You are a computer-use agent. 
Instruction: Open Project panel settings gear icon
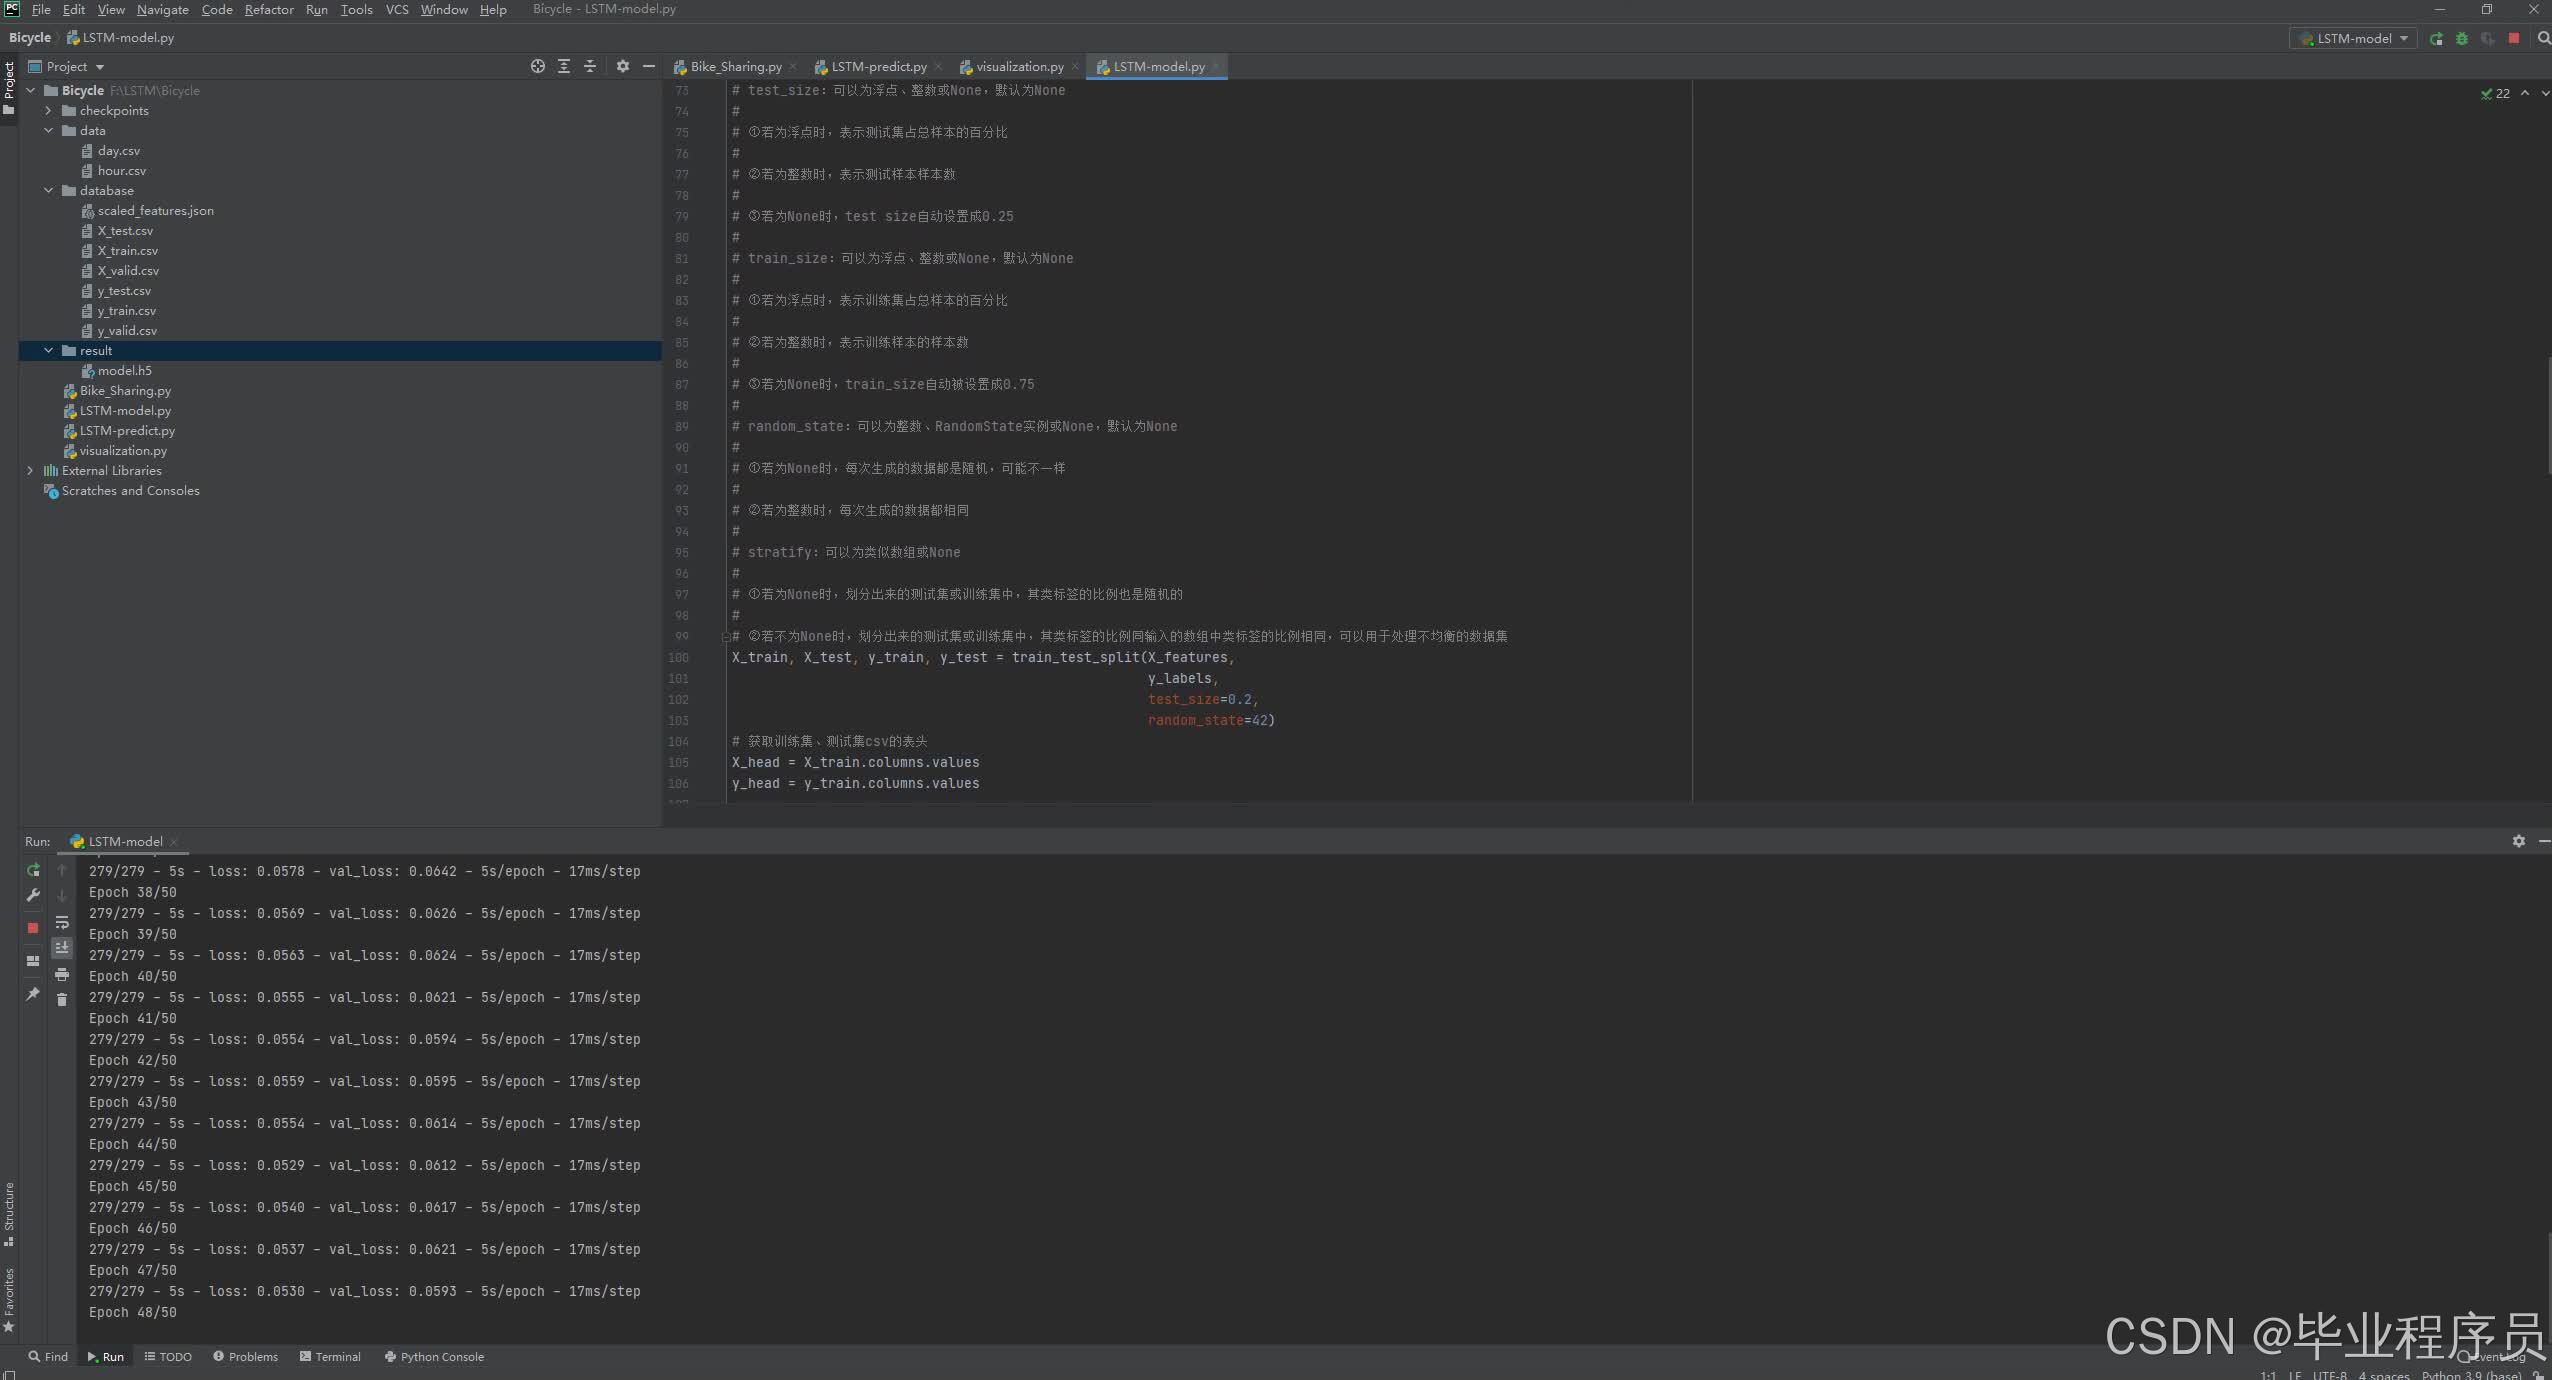[623, 66]
